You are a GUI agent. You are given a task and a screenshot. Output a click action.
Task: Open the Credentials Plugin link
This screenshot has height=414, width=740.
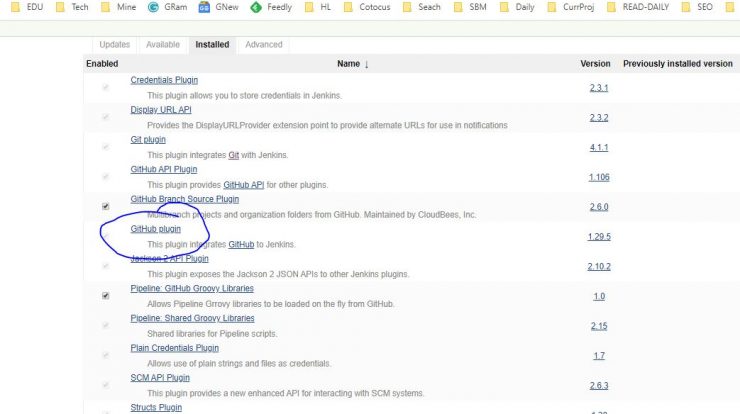click(x=164, y=80)
